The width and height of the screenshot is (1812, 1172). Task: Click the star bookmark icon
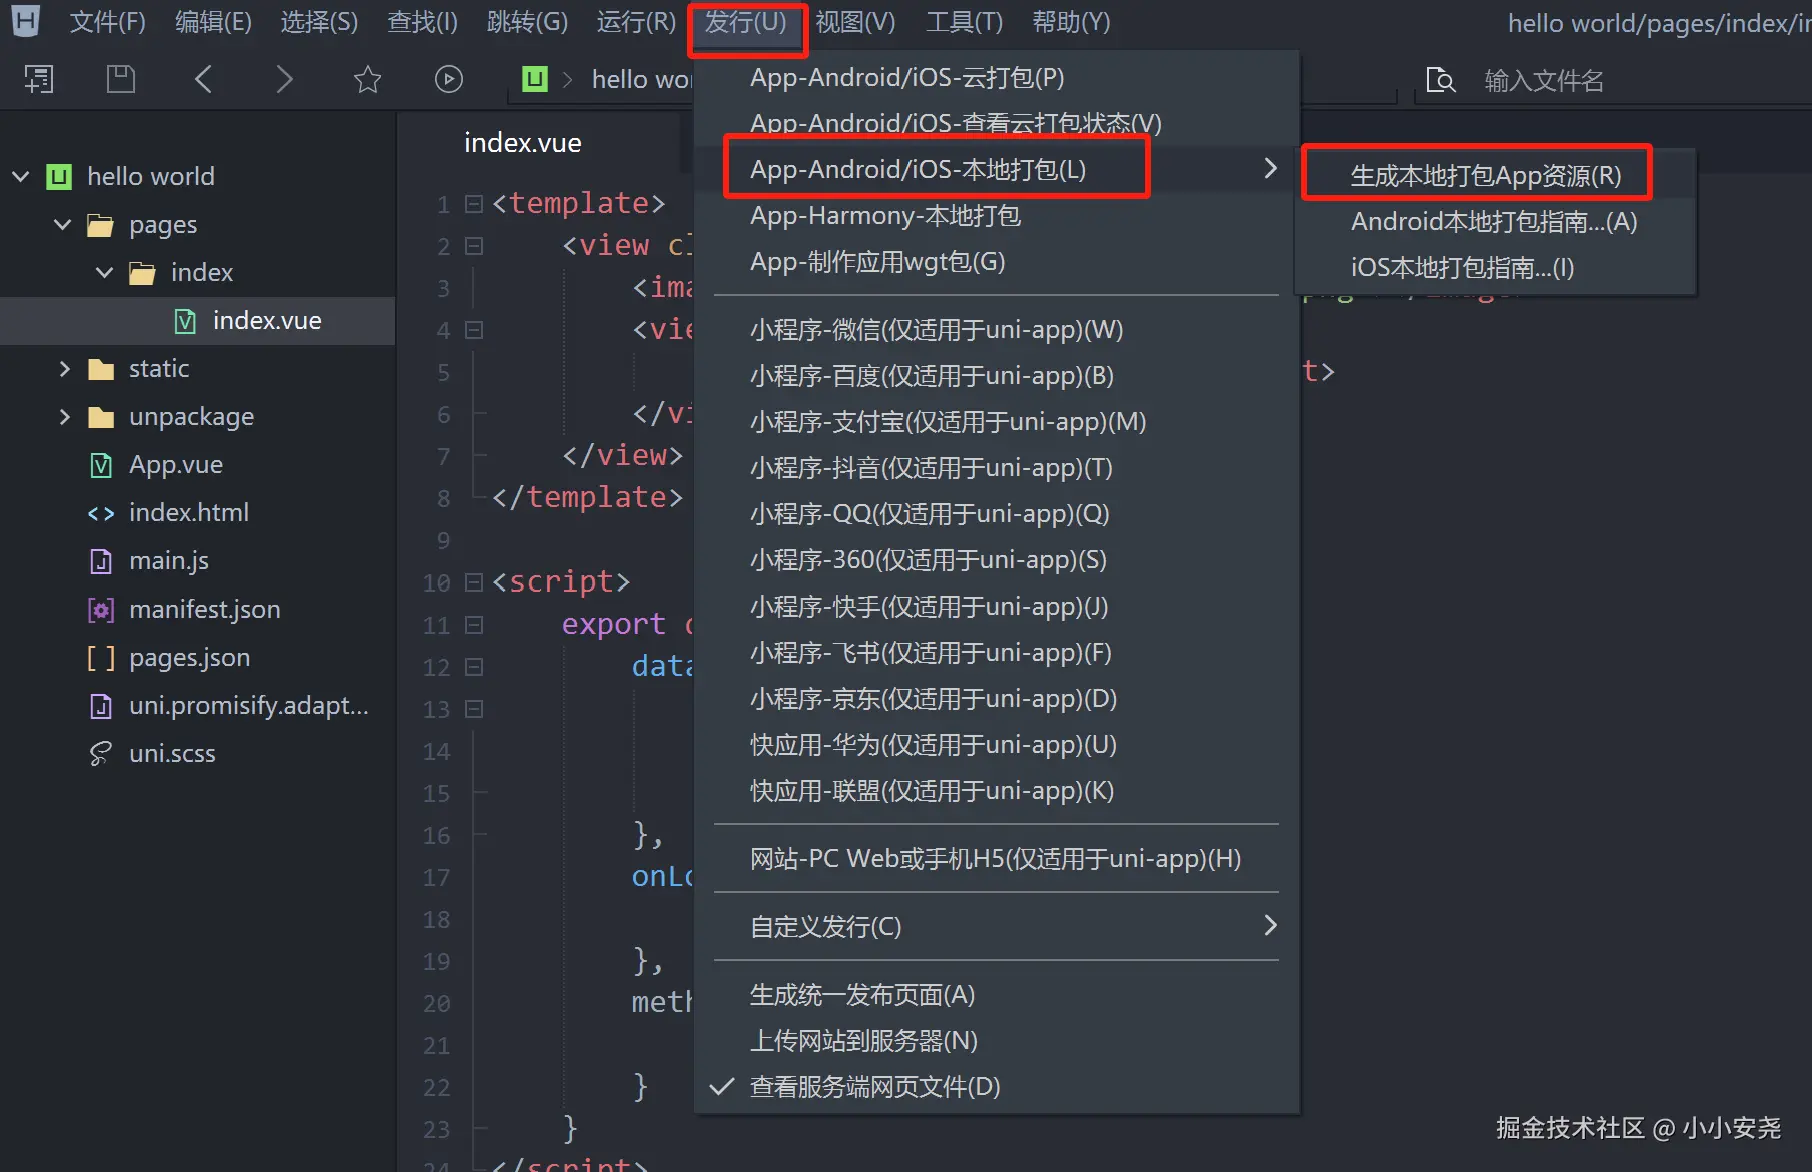pyautogui.click(x=367, y=79)
